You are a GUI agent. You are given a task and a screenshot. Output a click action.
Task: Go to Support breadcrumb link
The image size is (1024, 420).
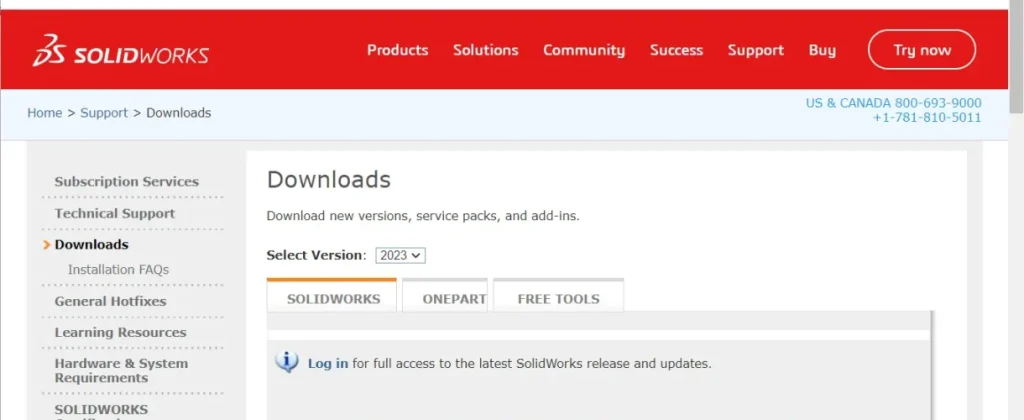104,112
